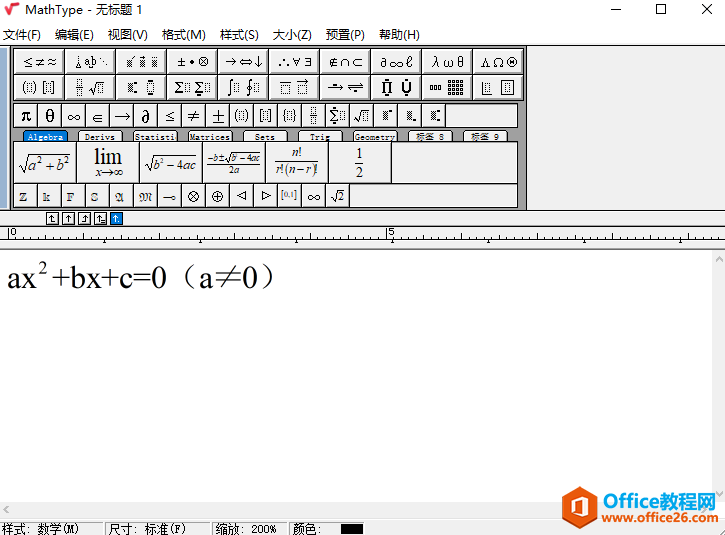This screenshot has height=535, width=725.
Task: Click the circled plus ⊕ symbol
Action: (x=217, y=197)
